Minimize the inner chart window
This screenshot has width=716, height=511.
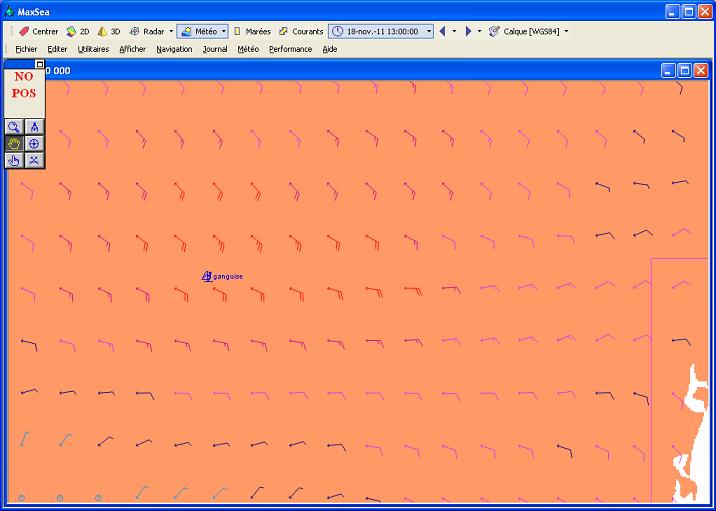(668, 70)
